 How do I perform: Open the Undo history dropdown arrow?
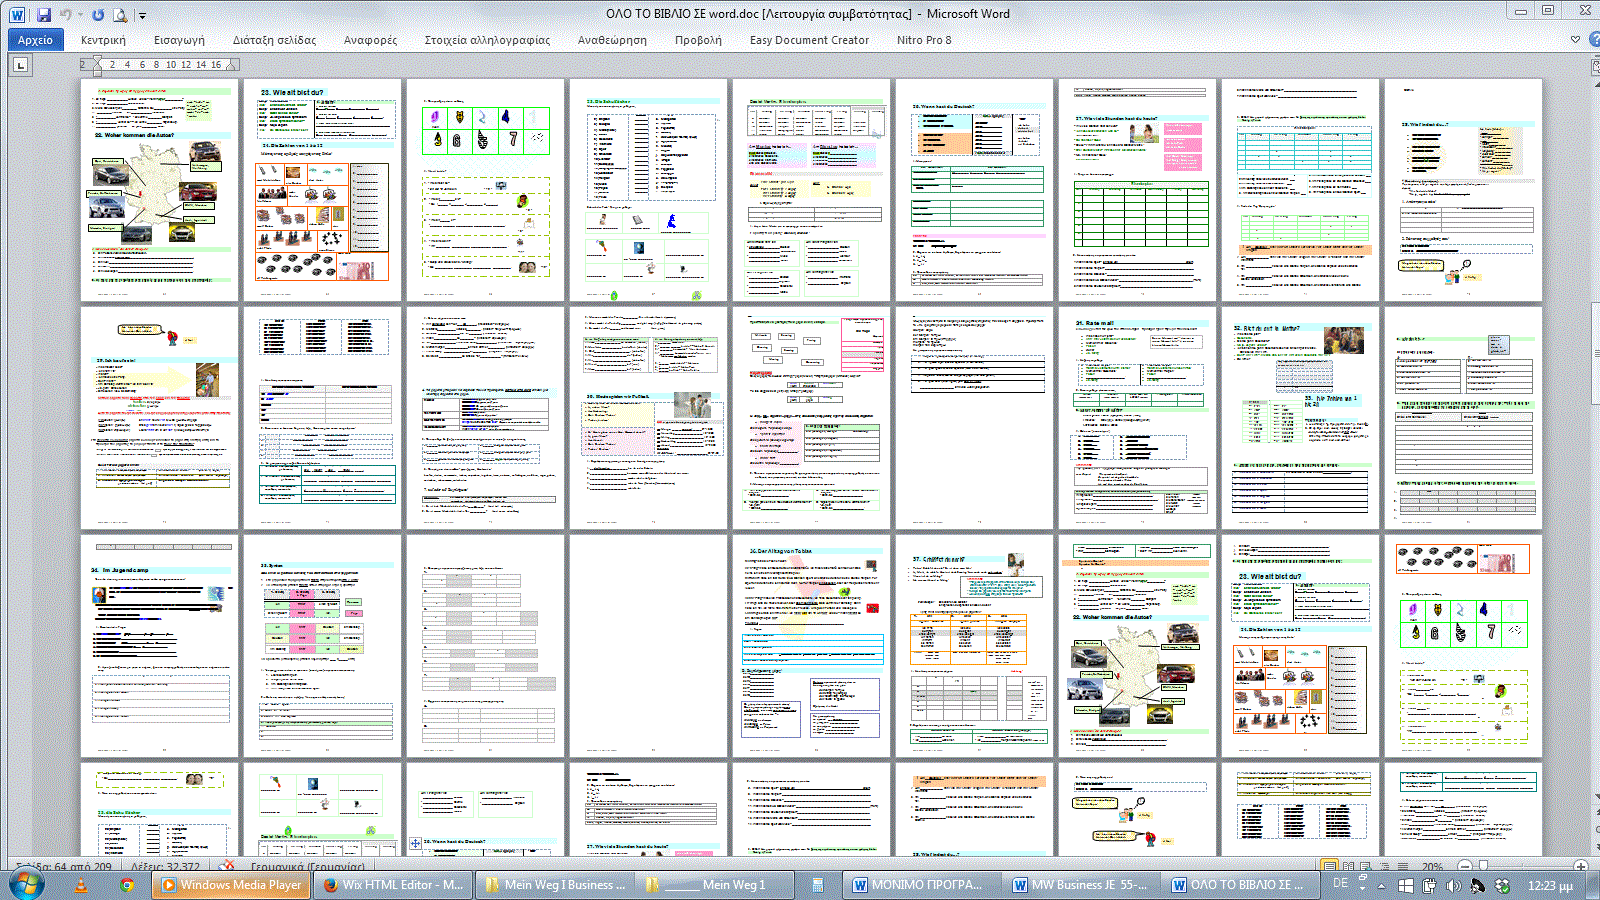click(80, 15)
